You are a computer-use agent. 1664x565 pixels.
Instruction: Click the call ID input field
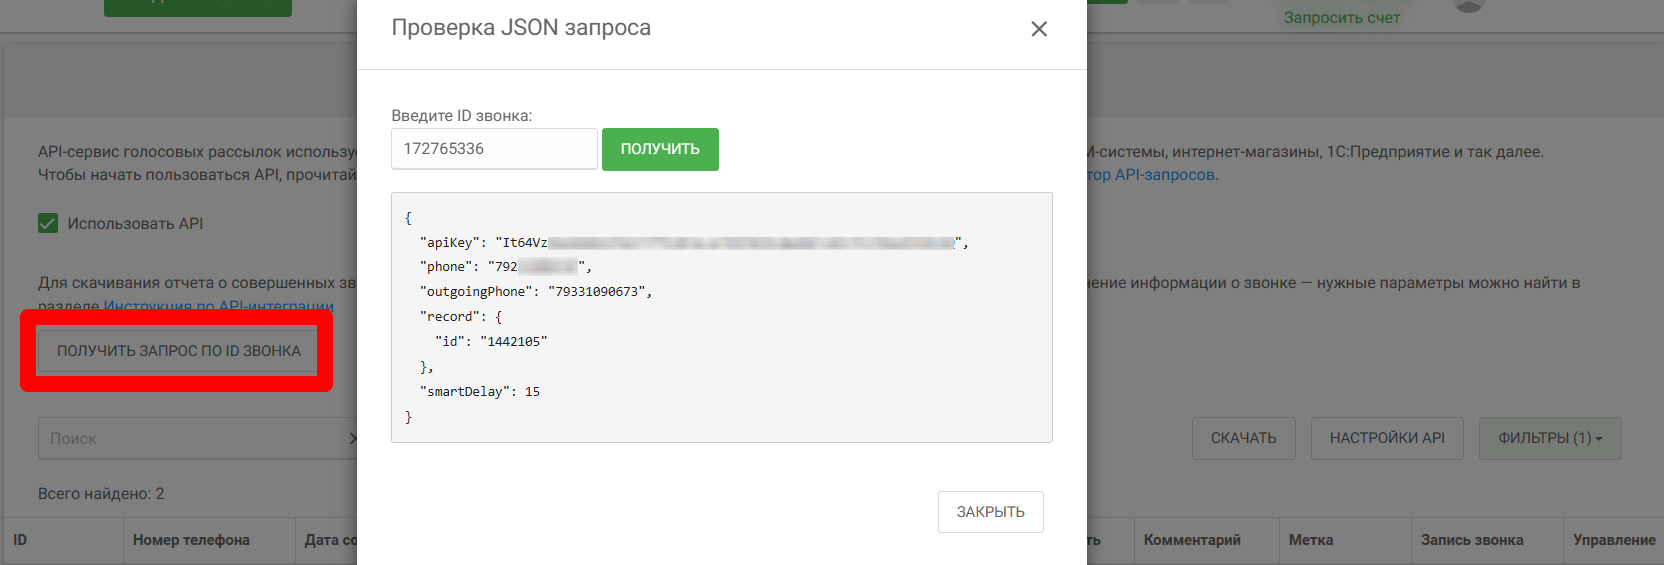(494, 149)
